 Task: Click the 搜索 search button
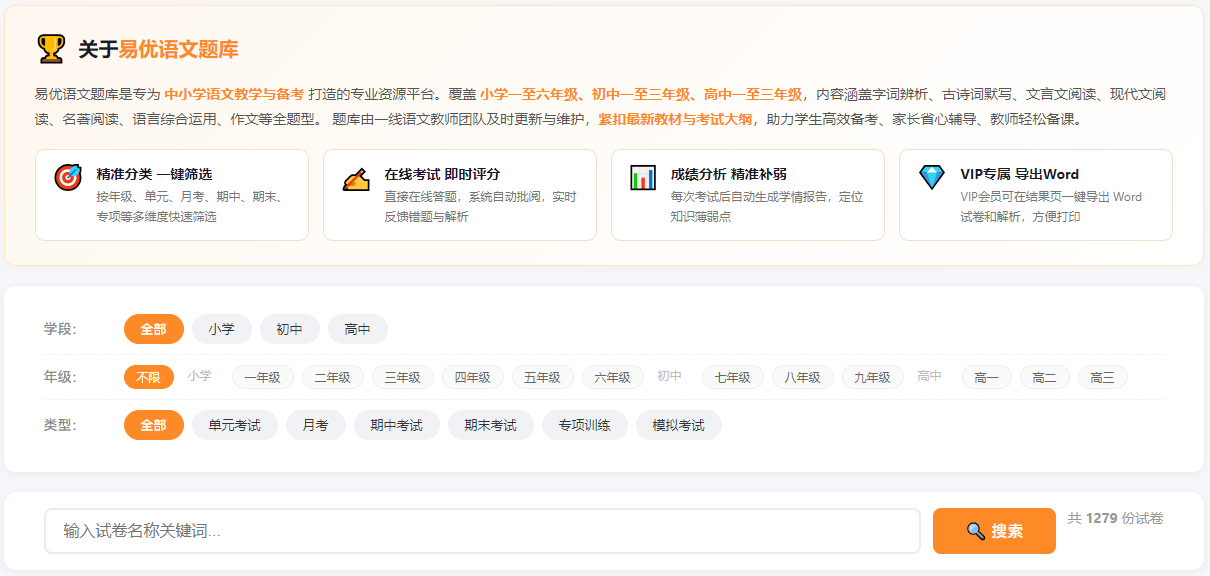point(994,531)
